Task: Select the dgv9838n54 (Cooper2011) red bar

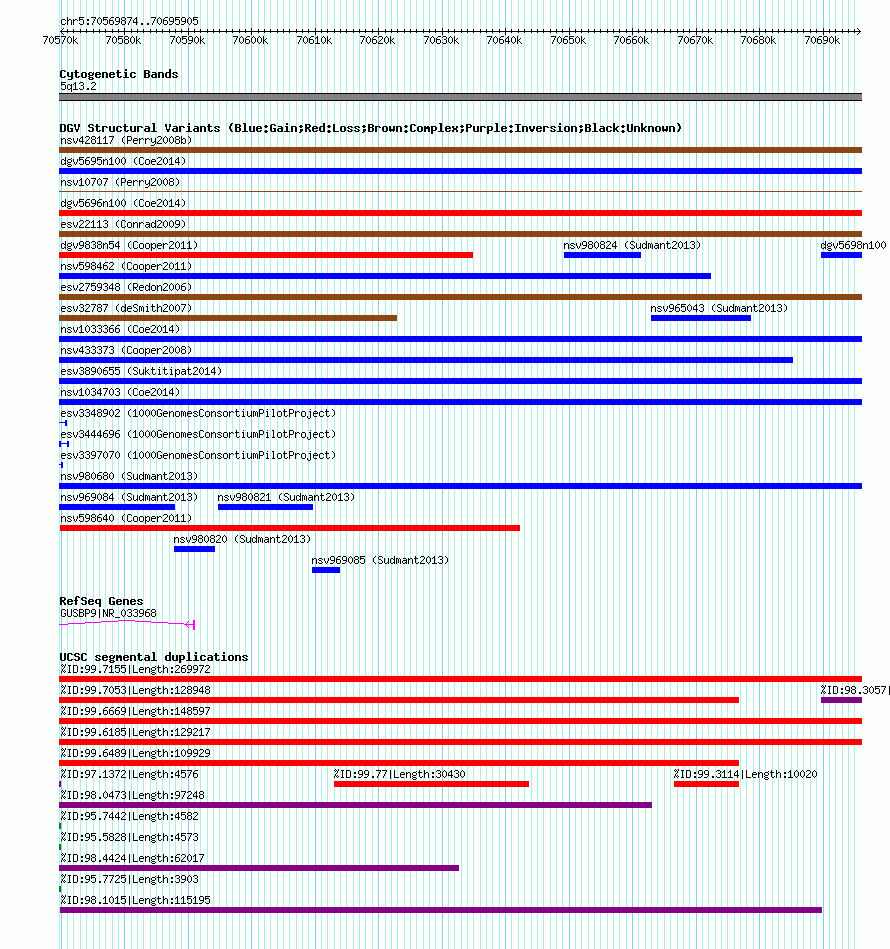Action: [266, 255]
